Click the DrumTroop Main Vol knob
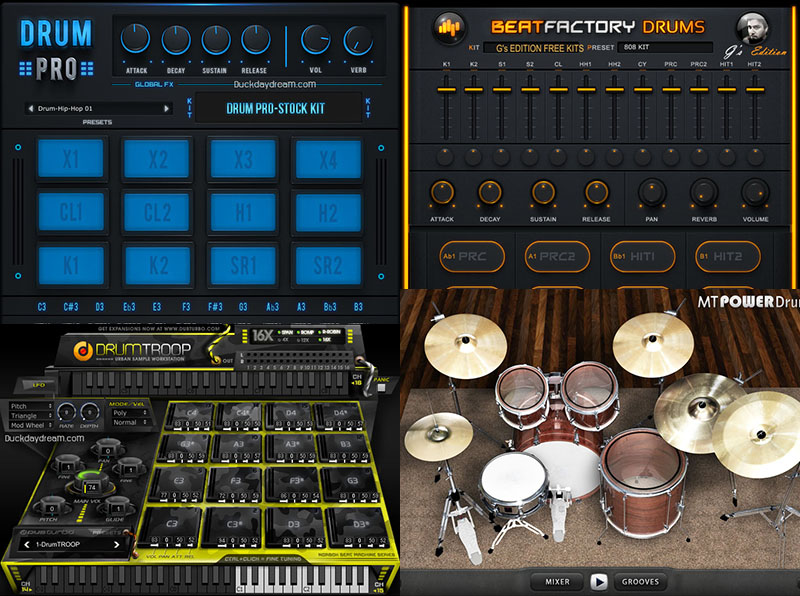The image size is (800, 596). click(91, 482)
